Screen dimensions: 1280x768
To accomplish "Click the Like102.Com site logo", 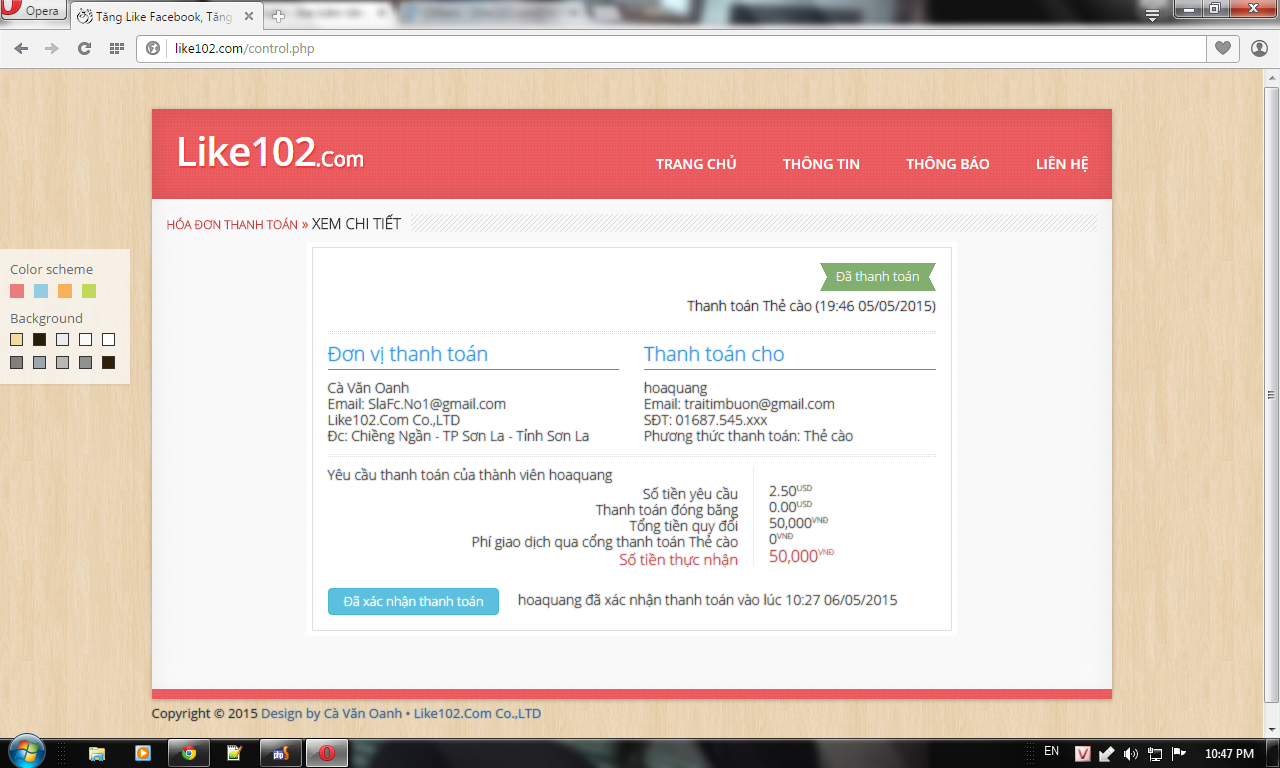I will tap(270, 153).
